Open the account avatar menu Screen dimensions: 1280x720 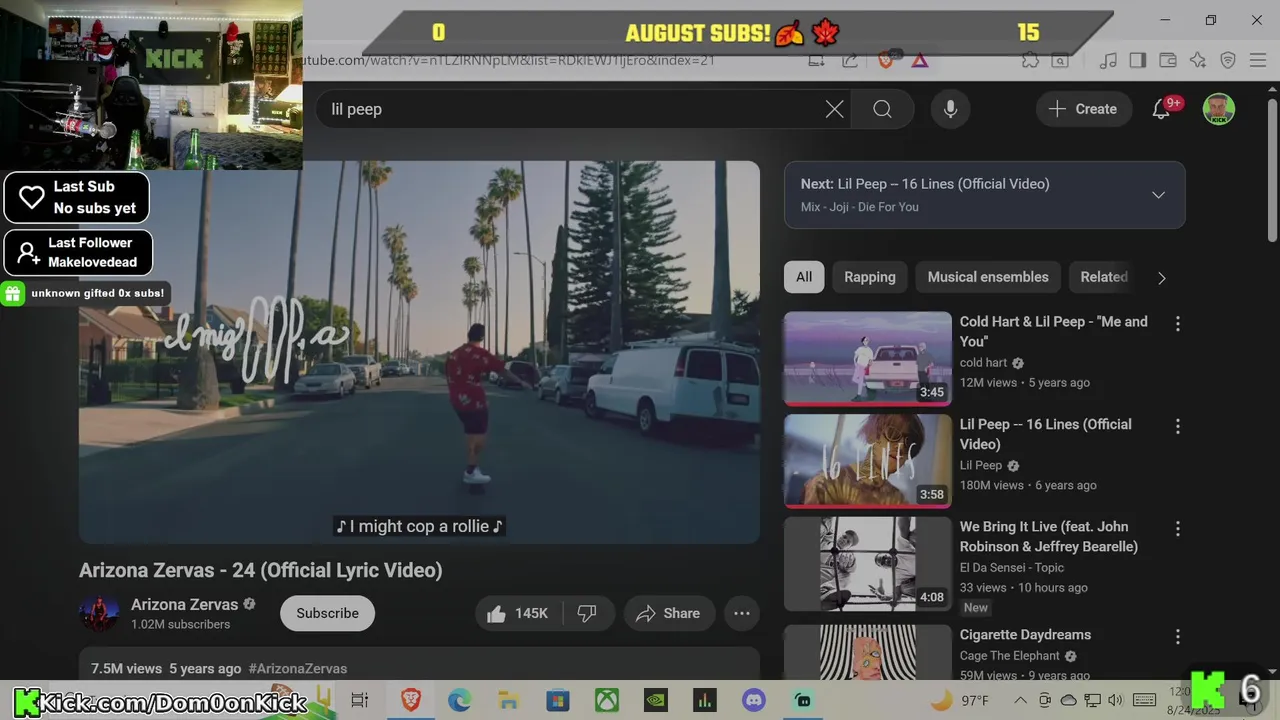(x=1218, y=109)
